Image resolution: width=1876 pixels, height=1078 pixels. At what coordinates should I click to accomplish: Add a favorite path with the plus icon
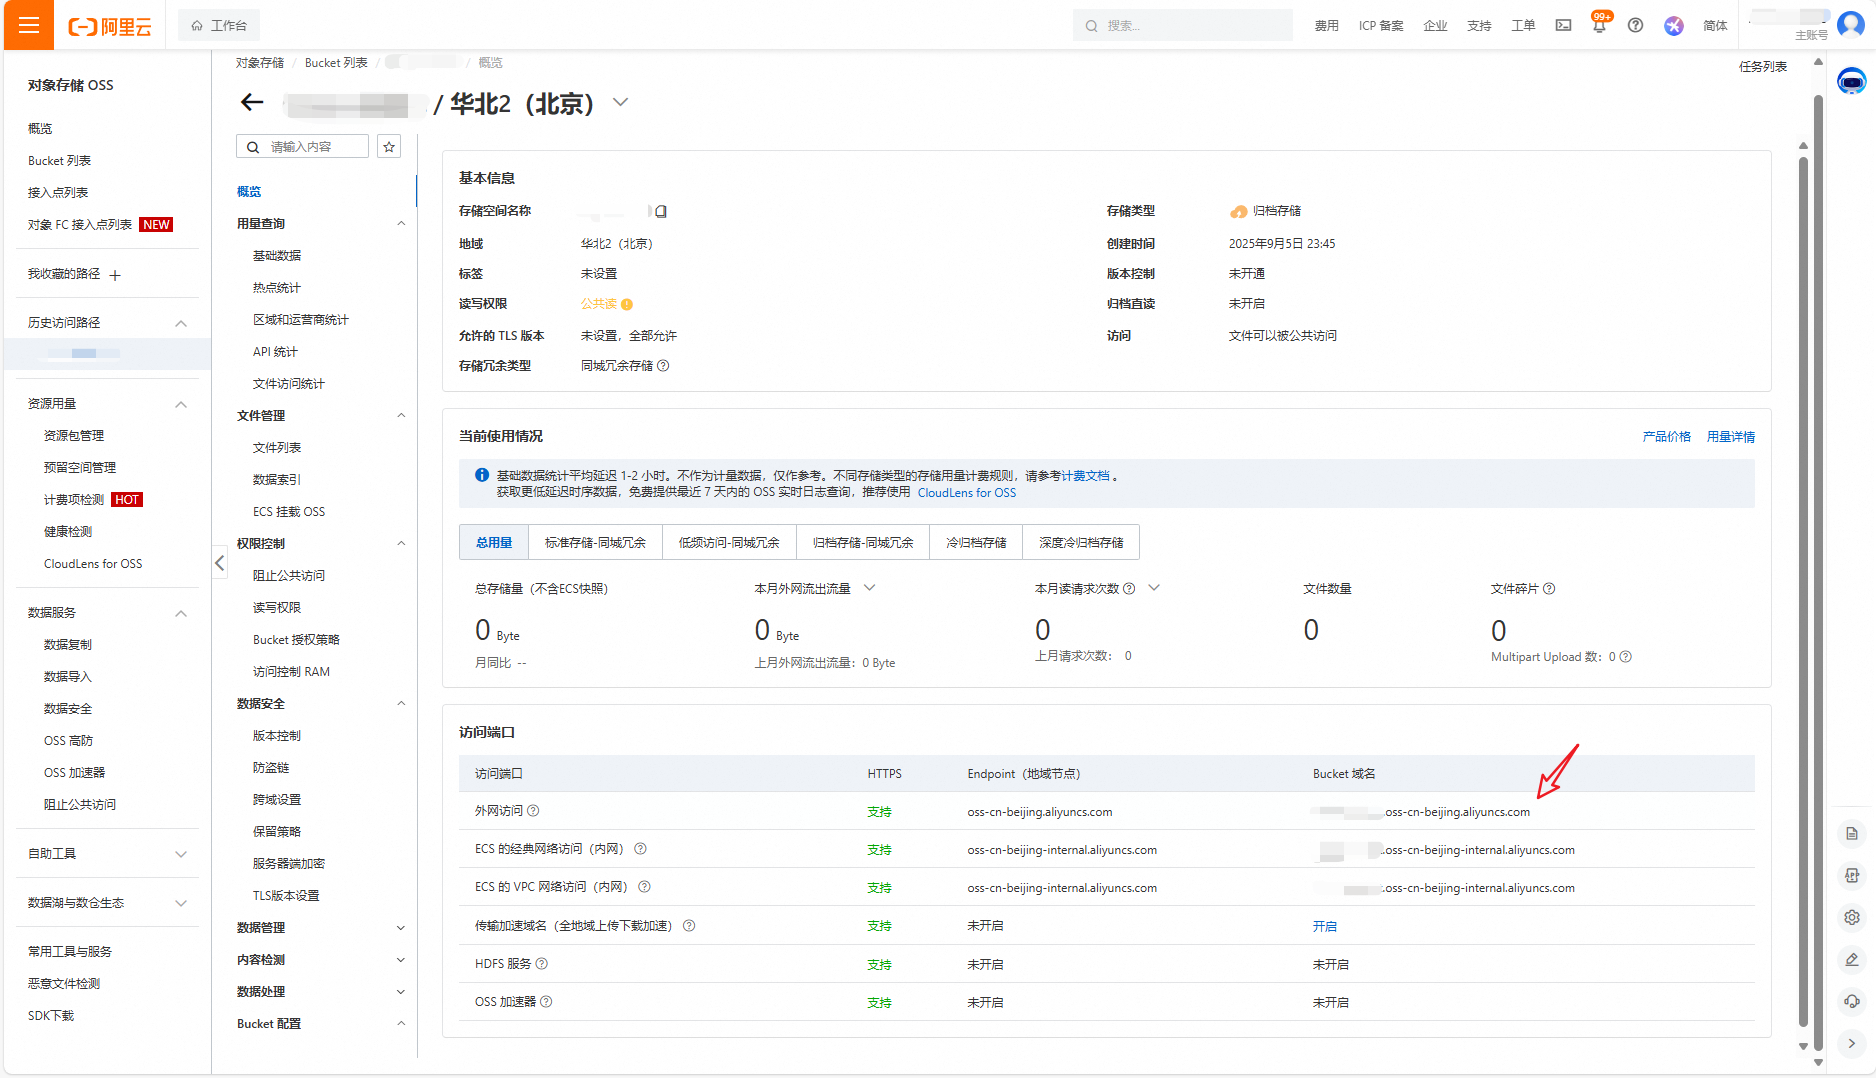point(115,275)
